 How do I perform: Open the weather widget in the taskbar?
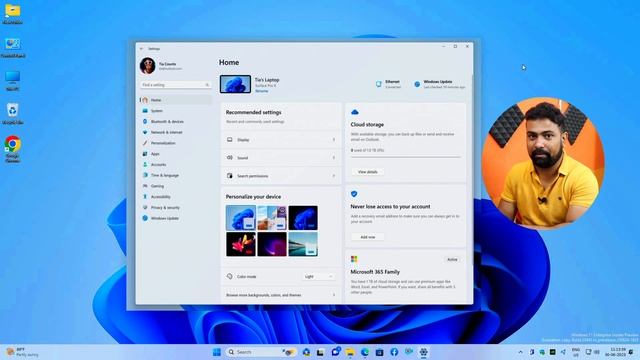[22, 352]
